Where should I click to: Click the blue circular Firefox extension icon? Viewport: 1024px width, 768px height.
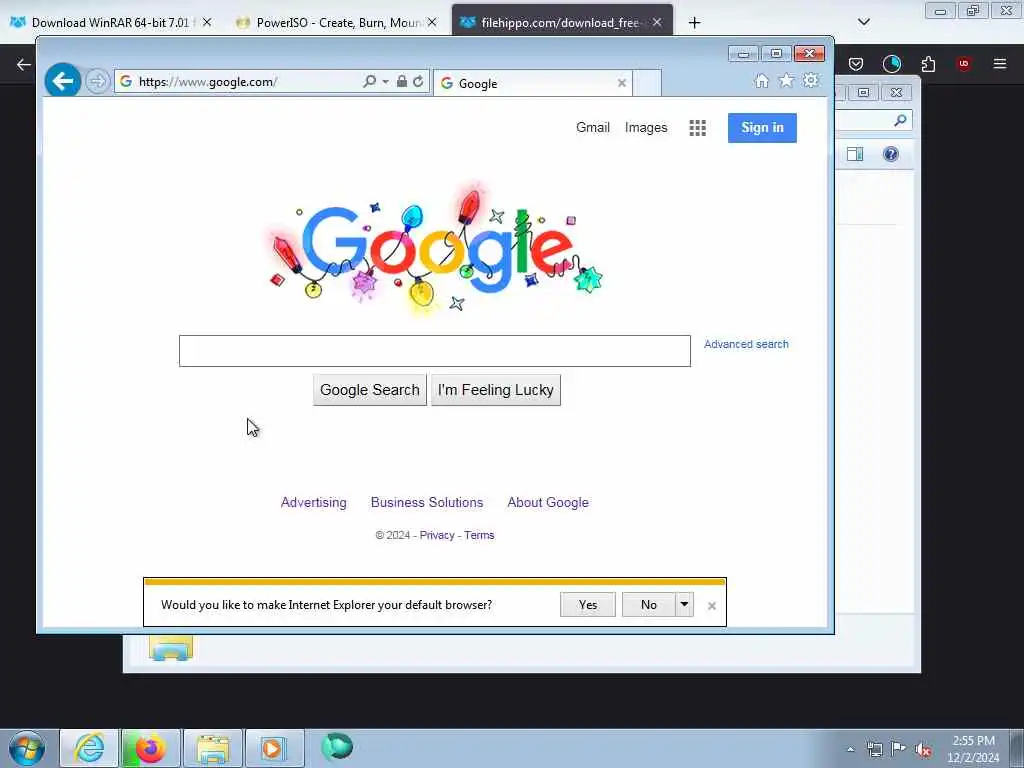(x=891, y=64)
